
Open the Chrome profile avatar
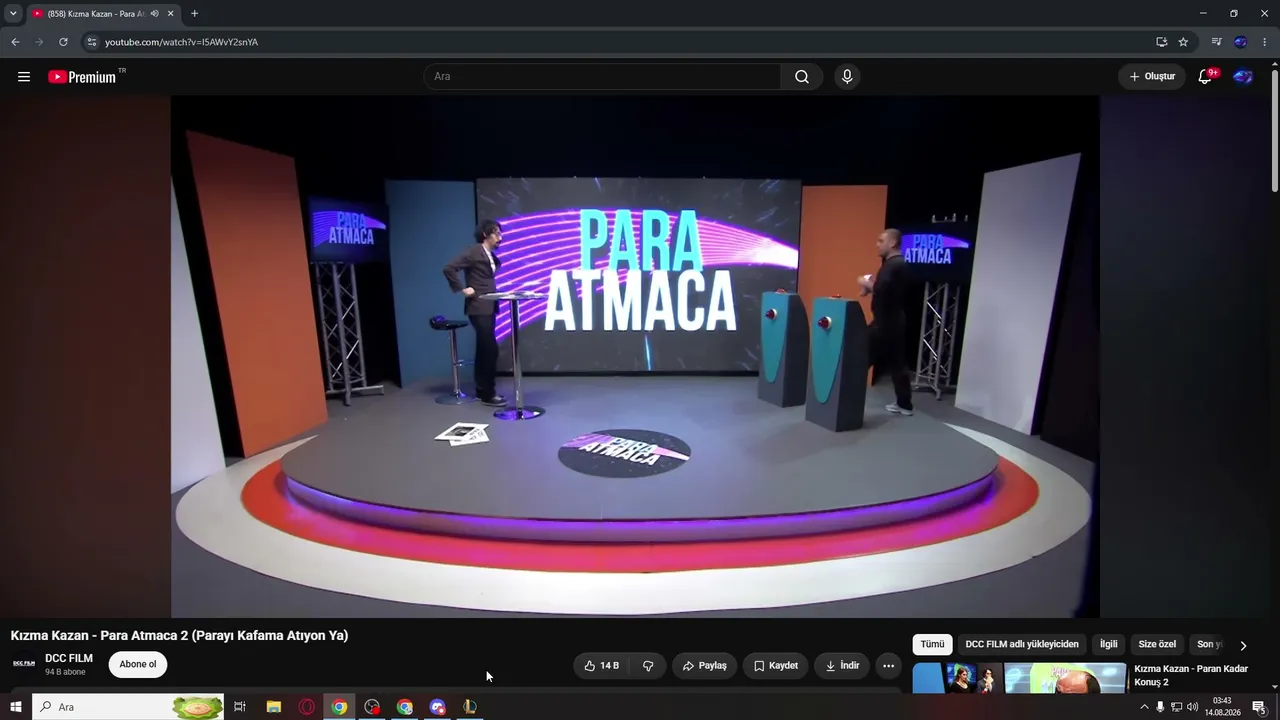click(1240, 42)
